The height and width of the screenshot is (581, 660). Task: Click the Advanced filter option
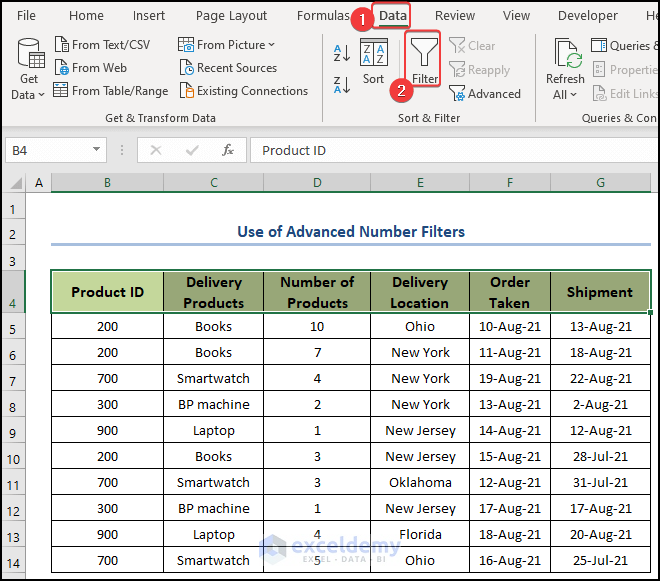point(485,94)
